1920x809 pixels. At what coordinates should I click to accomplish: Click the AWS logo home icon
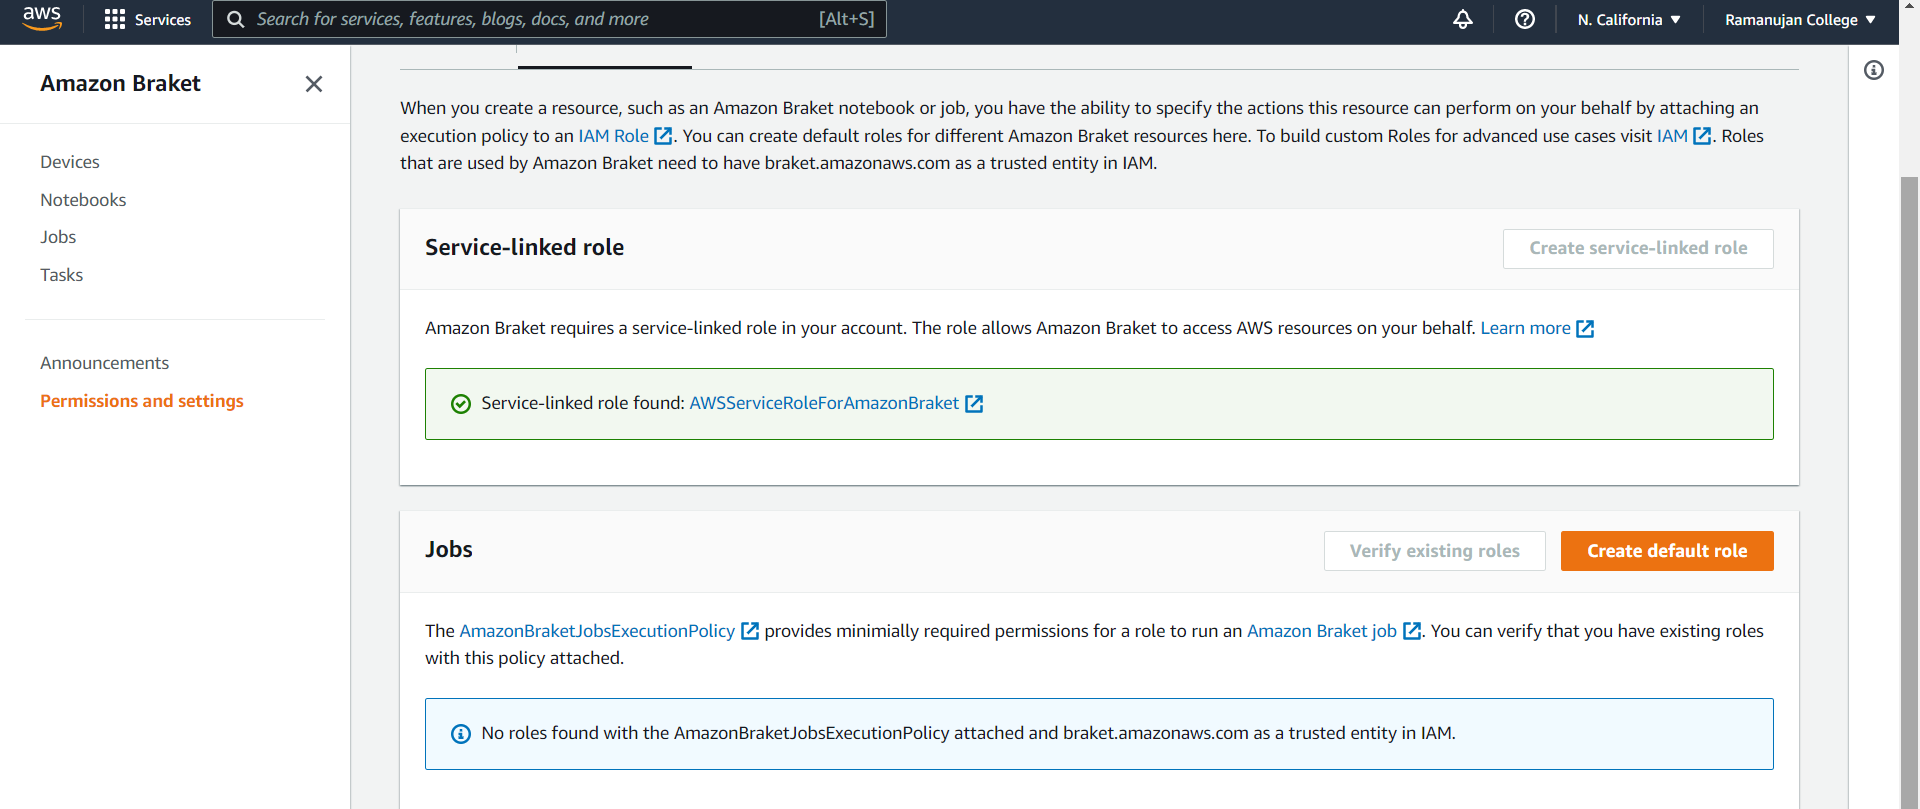point(42,18)
